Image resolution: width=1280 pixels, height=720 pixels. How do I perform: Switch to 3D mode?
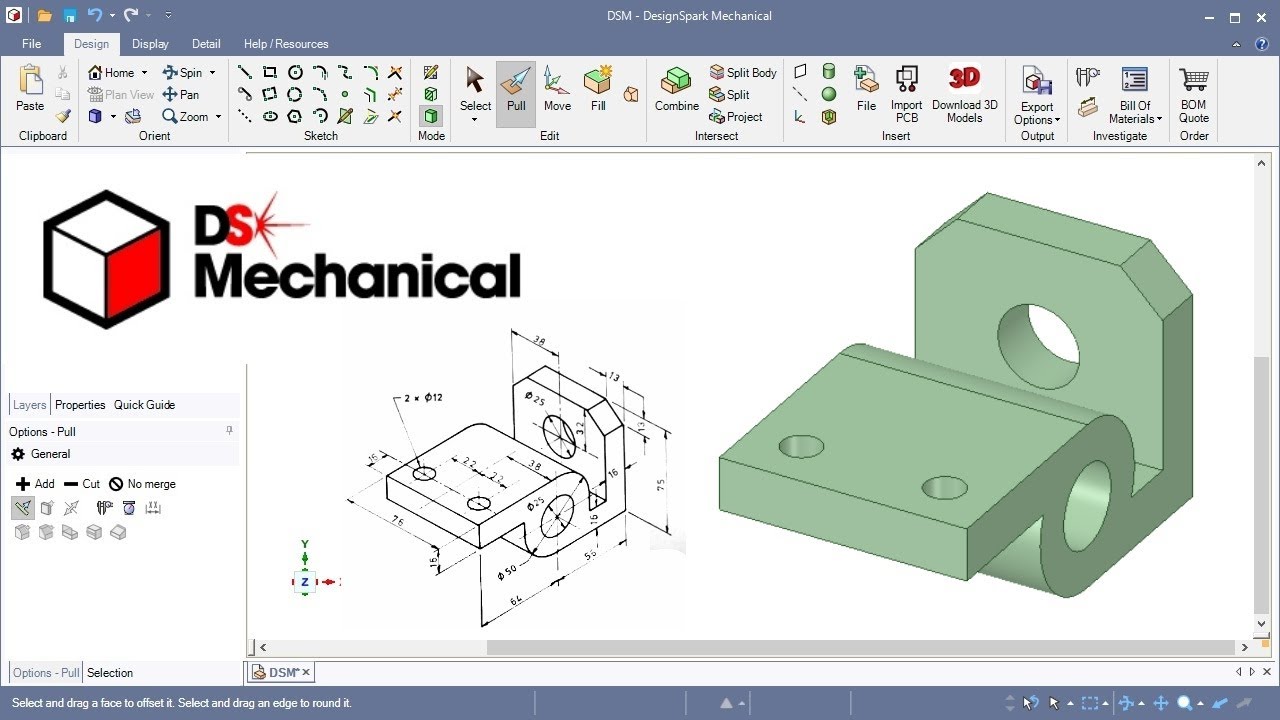431,116
